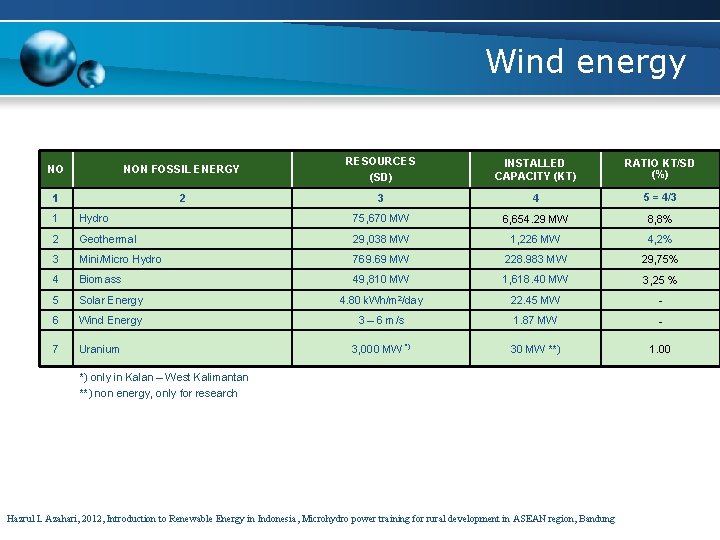Select the "NON FOSSIL ENERGY" column header

coord(182,169)
